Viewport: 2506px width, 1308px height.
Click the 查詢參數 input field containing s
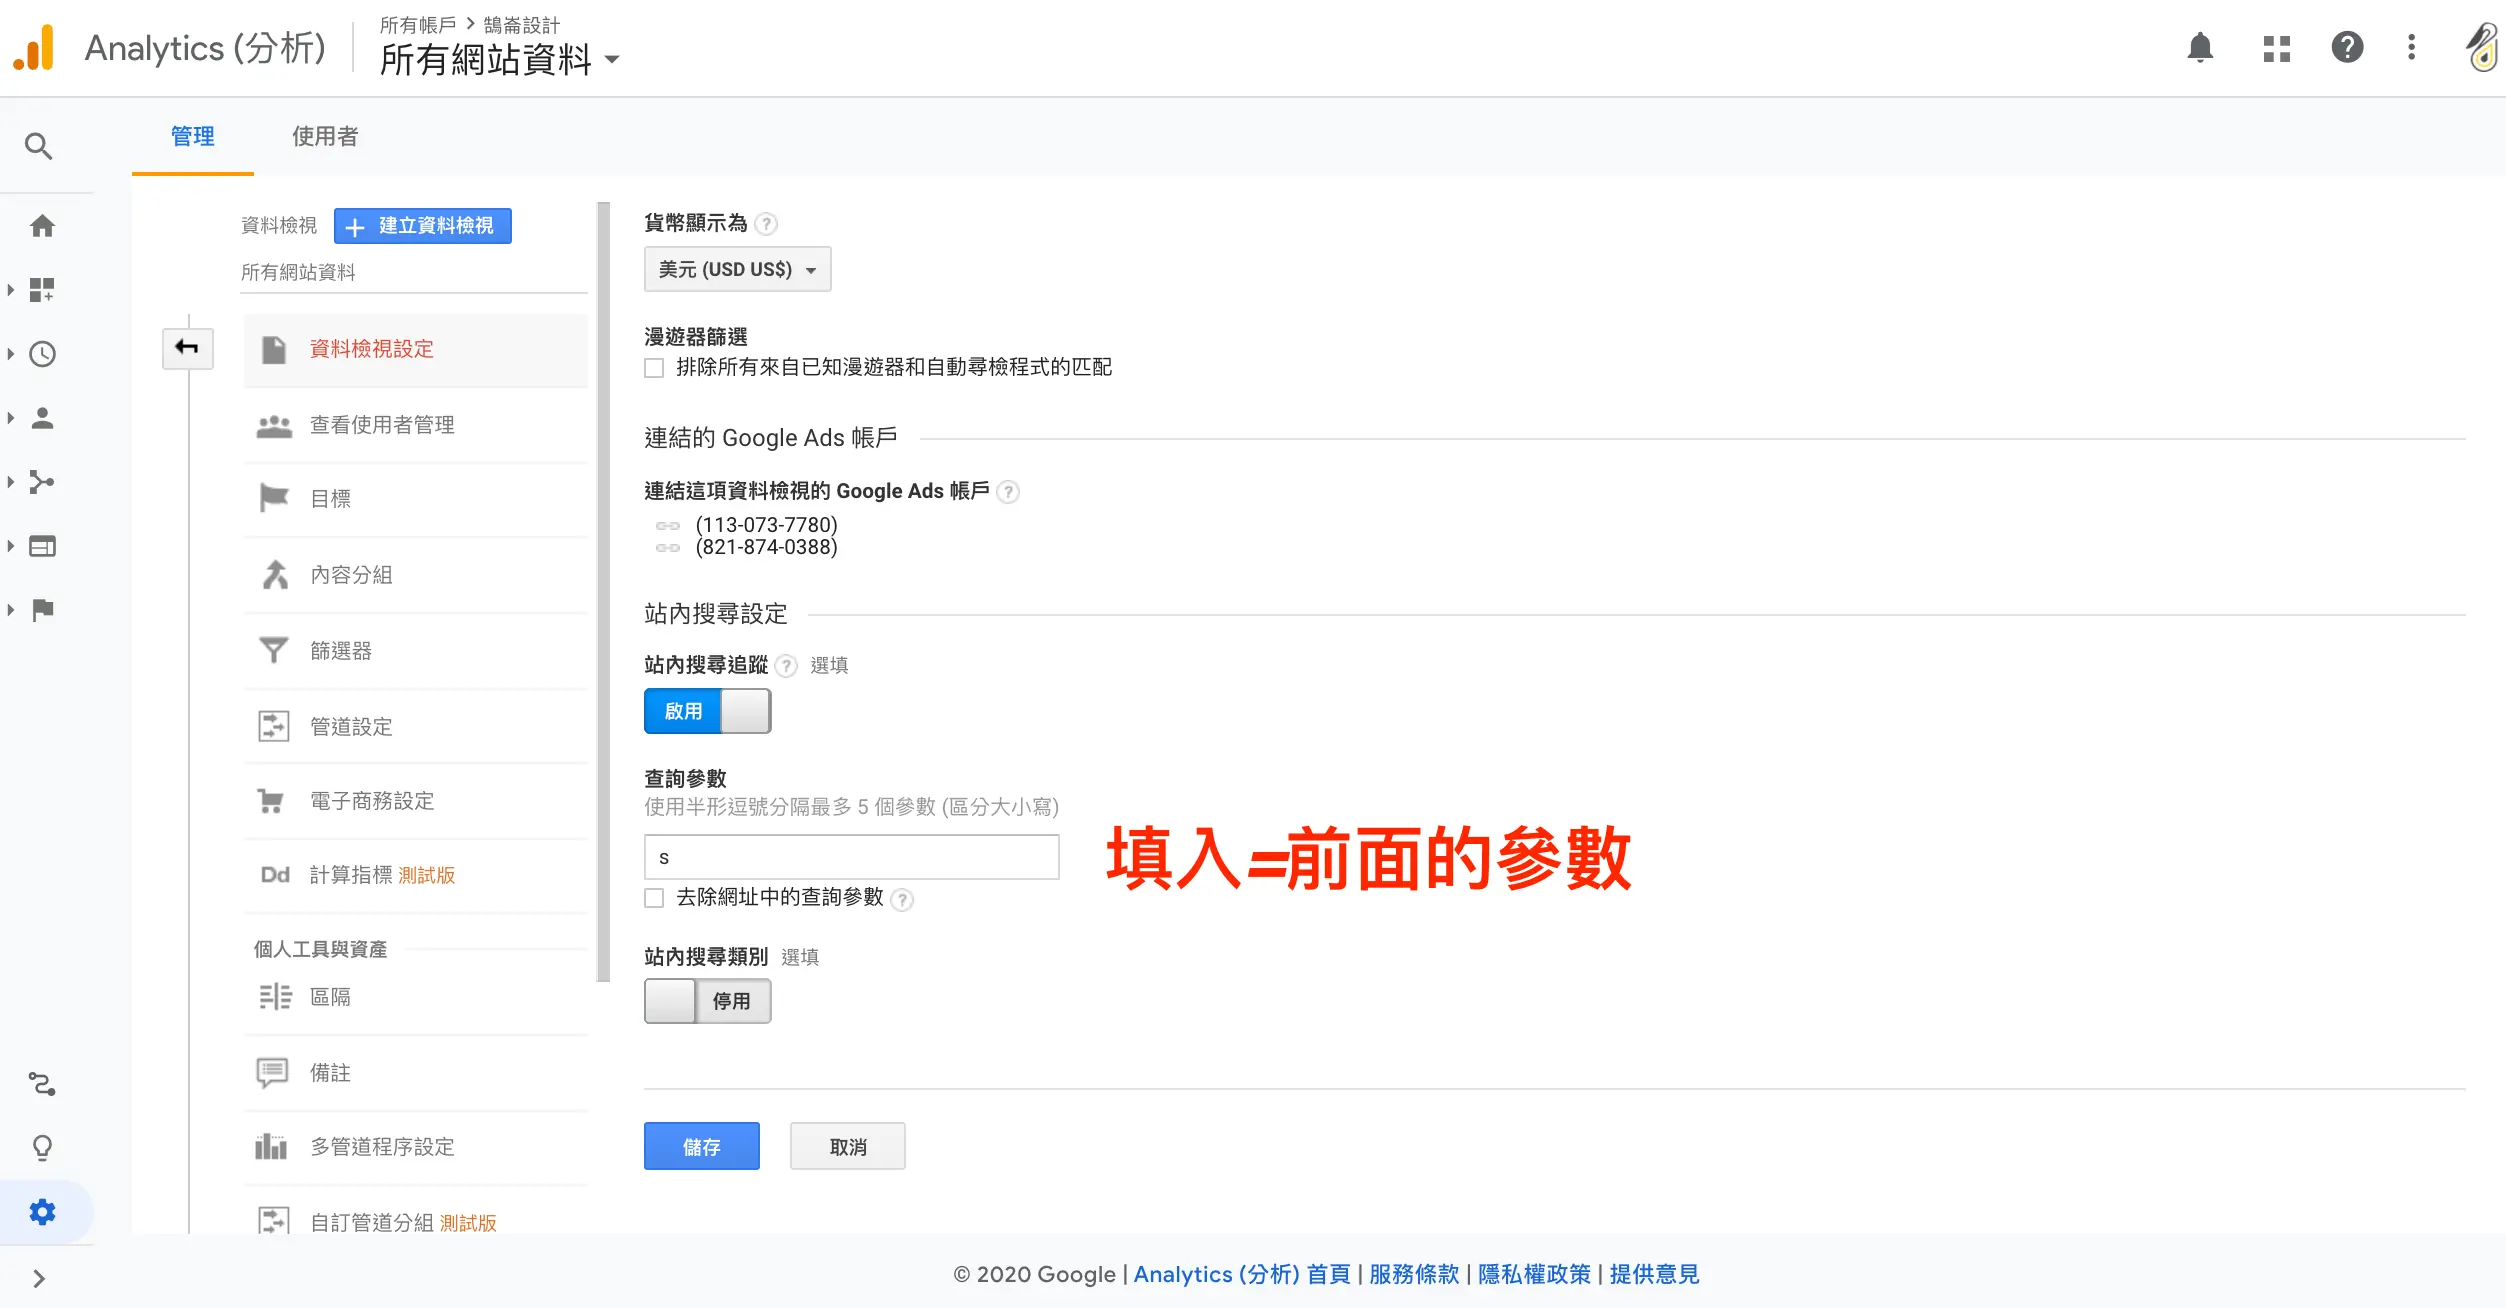(852, 857)
